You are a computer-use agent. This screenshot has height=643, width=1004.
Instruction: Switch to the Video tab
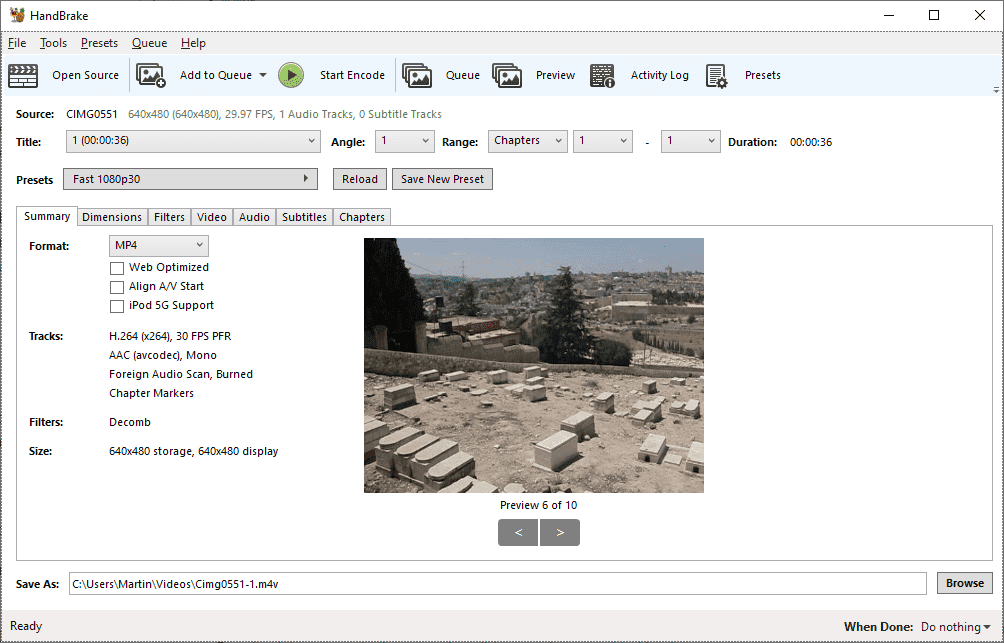tap(212, 217)
